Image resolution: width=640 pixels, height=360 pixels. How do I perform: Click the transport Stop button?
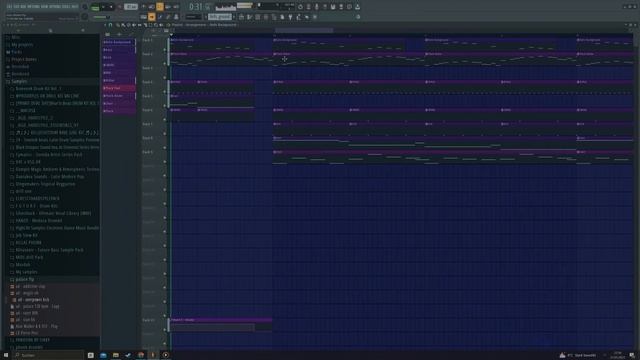[x=111, y=7]
